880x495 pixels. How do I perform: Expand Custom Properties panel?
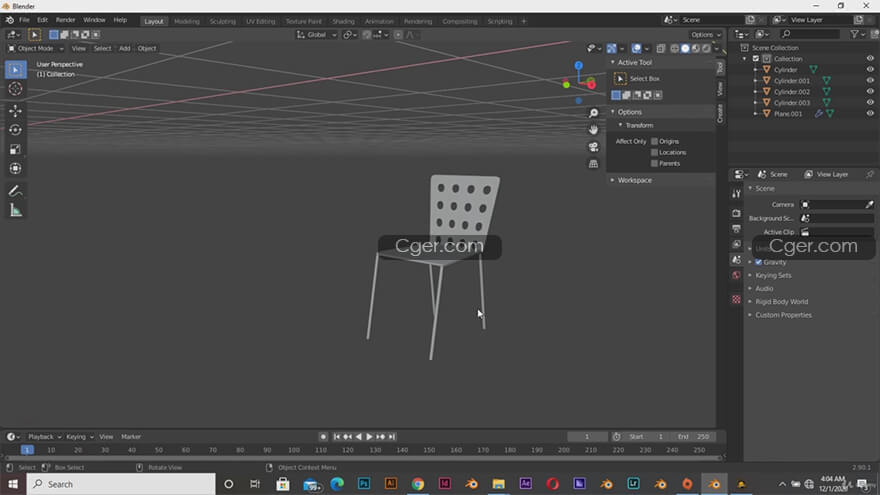tap(783, 315)
